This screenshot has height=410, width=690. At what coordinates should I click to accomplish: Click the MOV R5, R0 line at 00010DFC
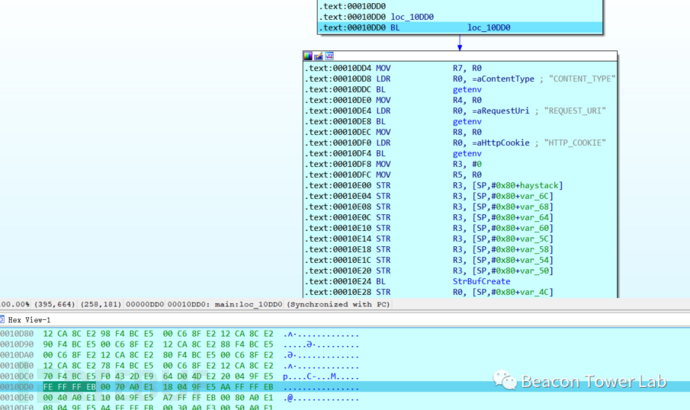click(460, 175)
